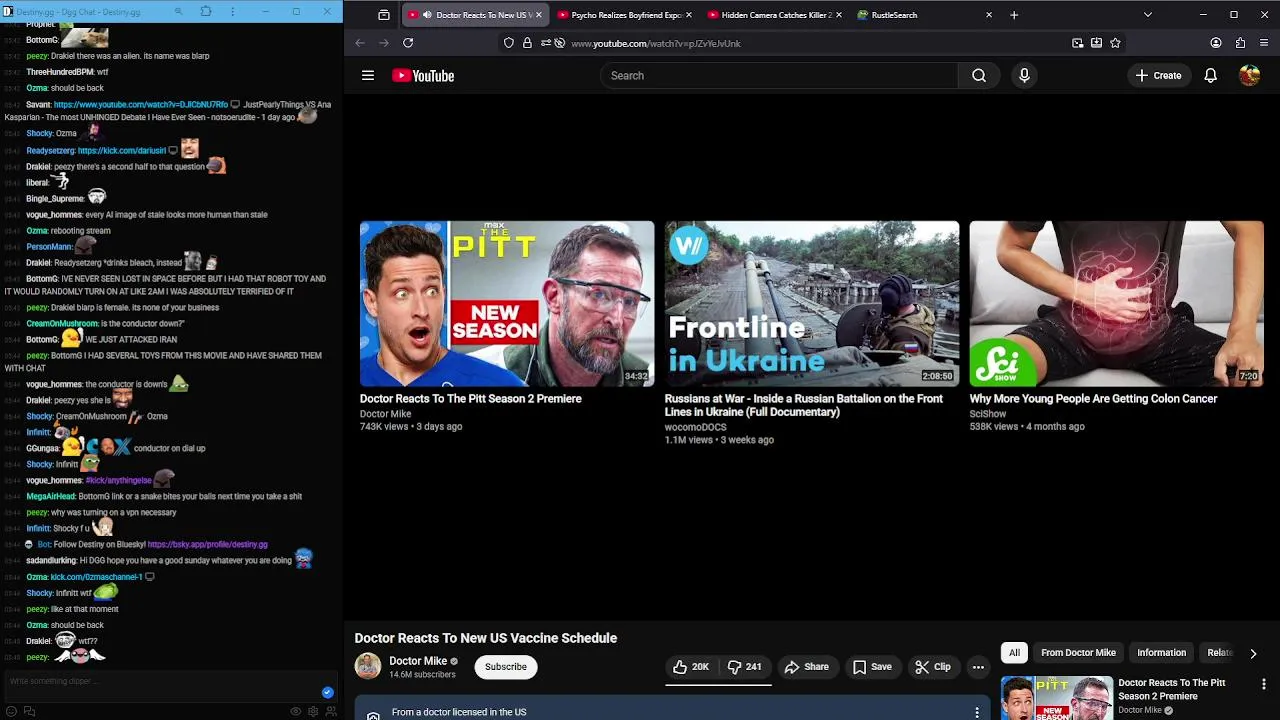Screen dimensions: 1280x720
Task: Open the three-dot more actions for the video
Action: [x=978, y=667]
